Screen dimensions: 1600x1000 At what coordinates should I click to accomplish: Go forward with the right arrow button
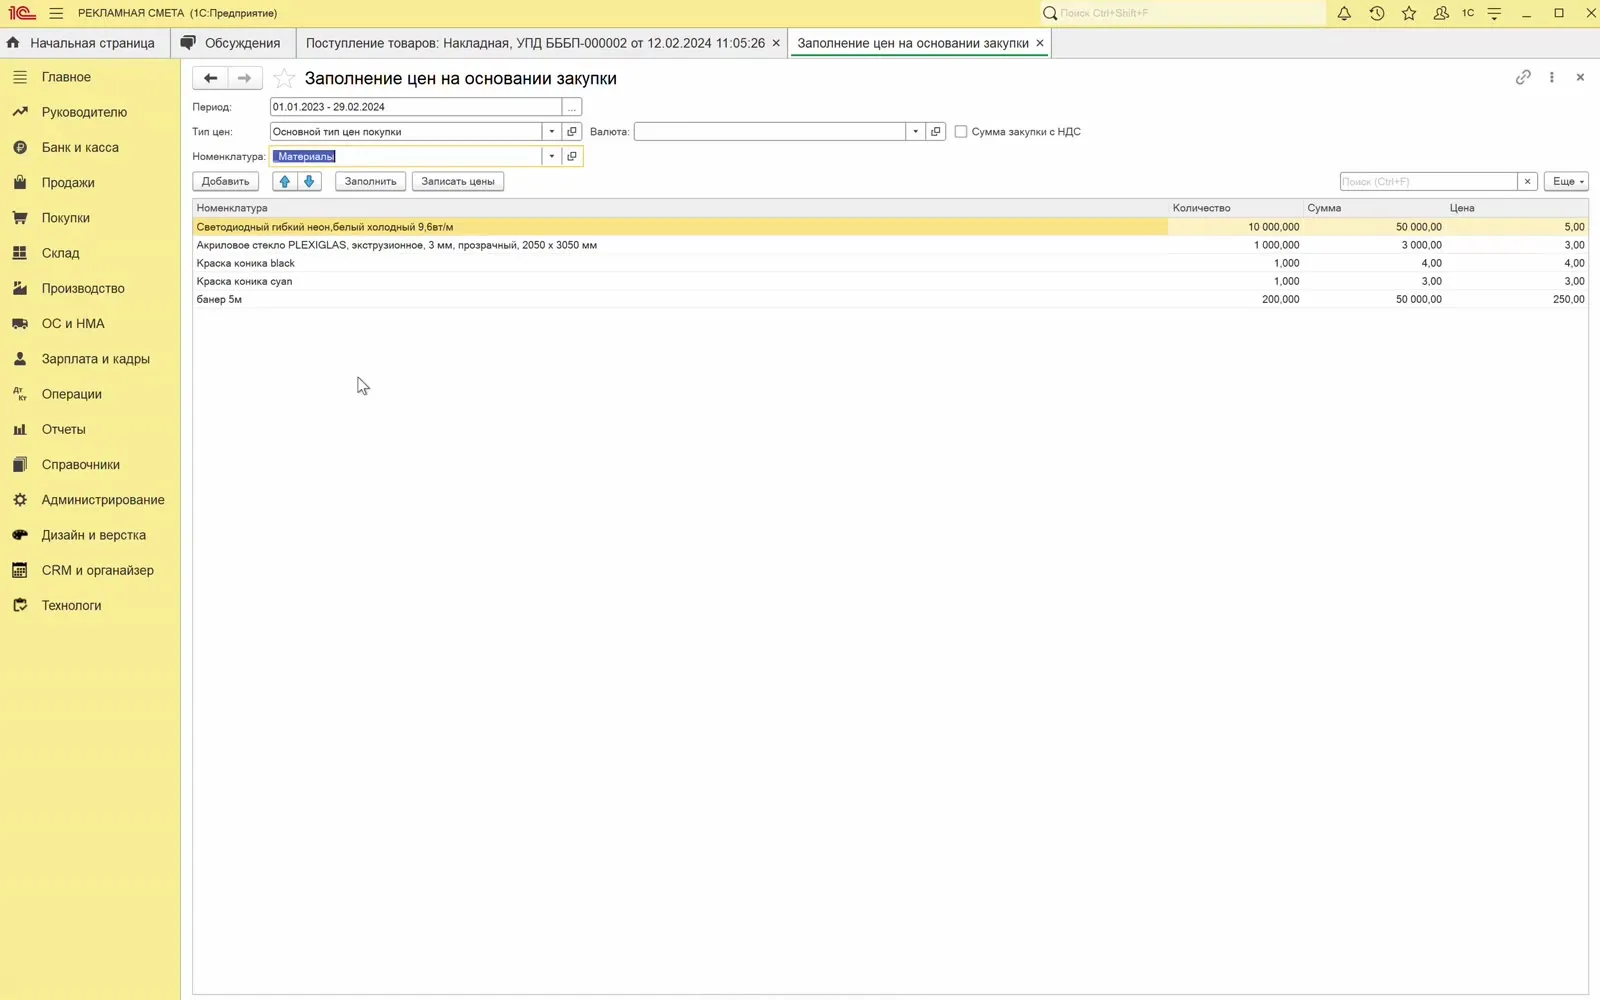coord(245,78)
